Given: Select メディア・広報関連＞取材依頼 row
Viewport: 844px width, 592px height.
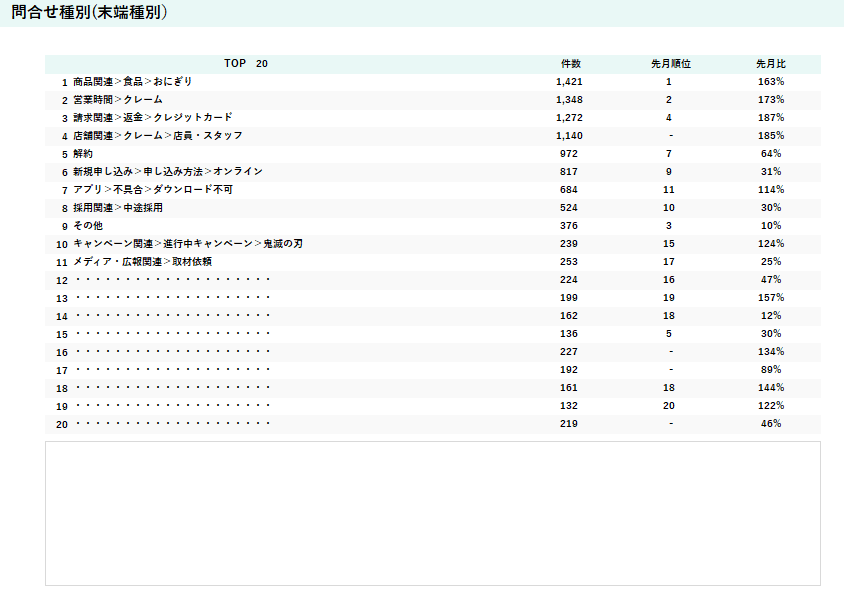Looking at the screenshot, I should click(142, 261).
